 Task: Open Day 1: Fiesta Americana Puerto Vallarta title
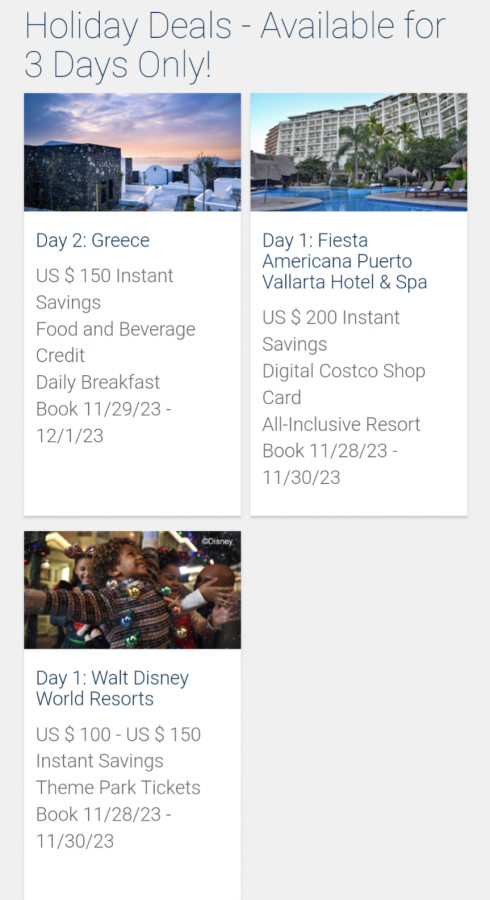(345, 261)
